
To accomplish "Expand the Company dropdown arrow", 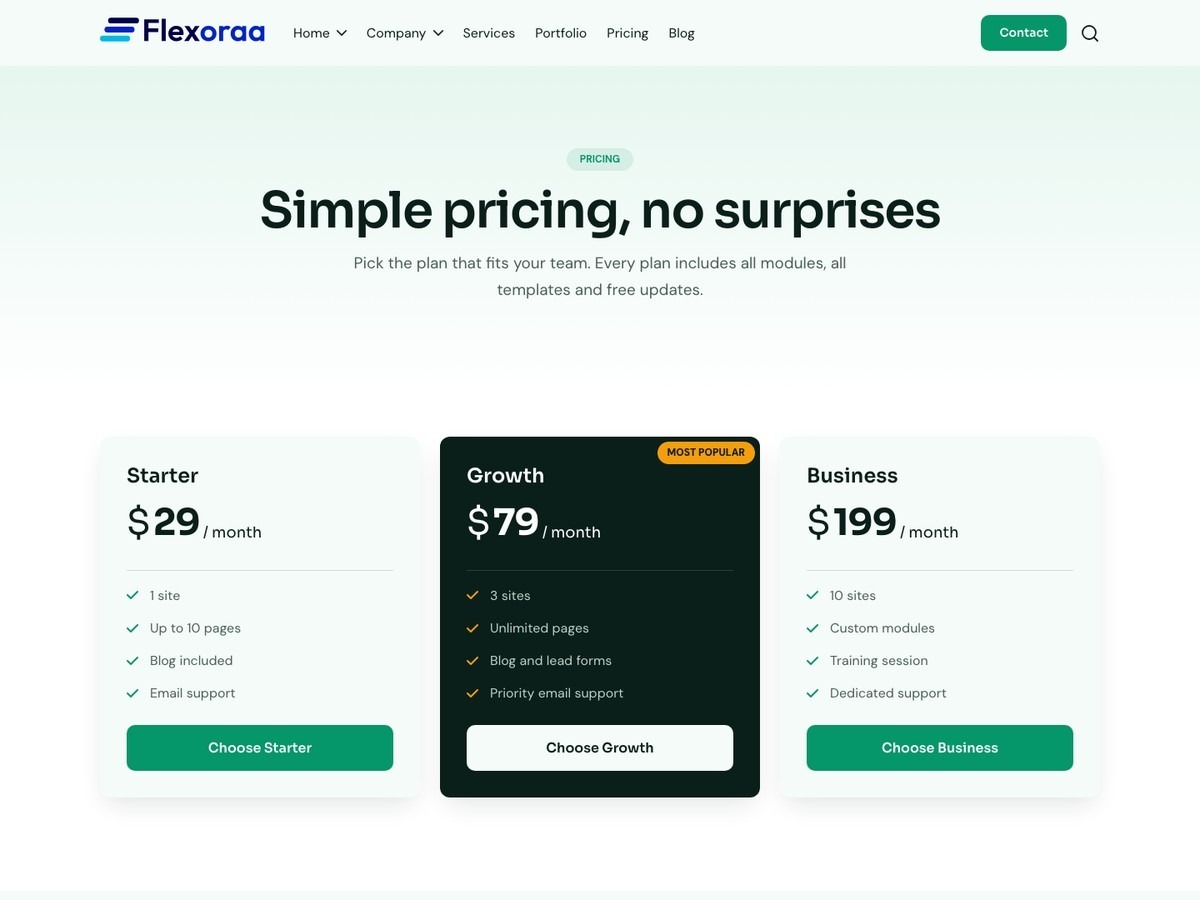I will [438, 33].
